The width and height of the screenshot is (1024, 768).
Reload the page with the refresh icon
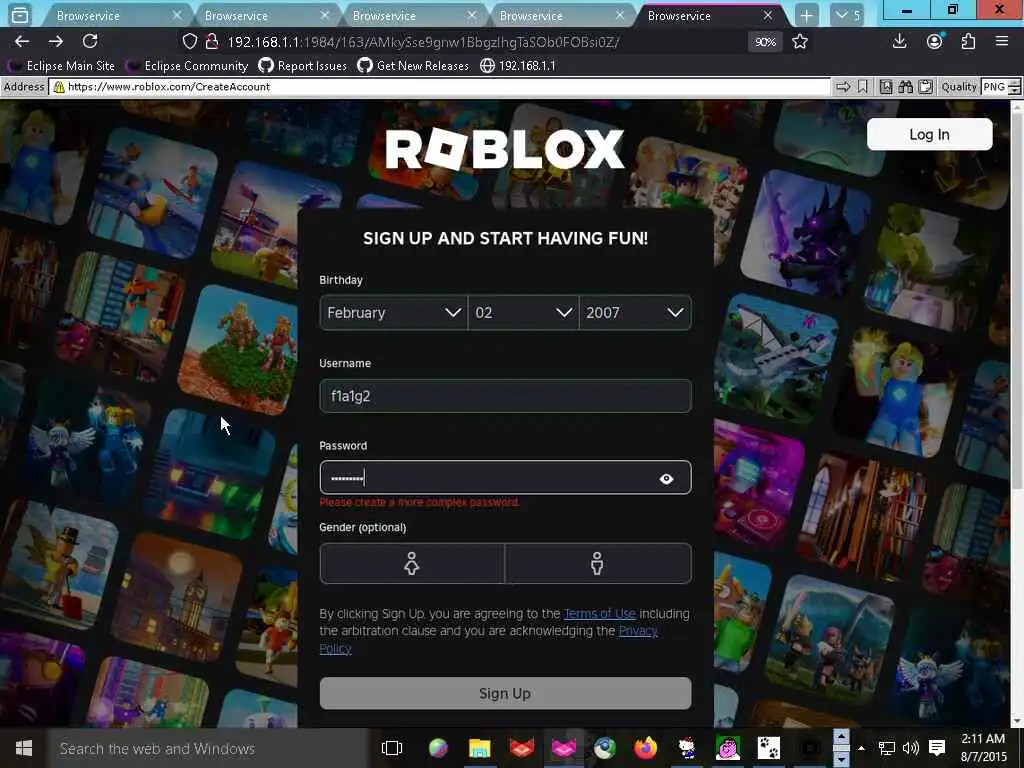(x=90, y=42)
